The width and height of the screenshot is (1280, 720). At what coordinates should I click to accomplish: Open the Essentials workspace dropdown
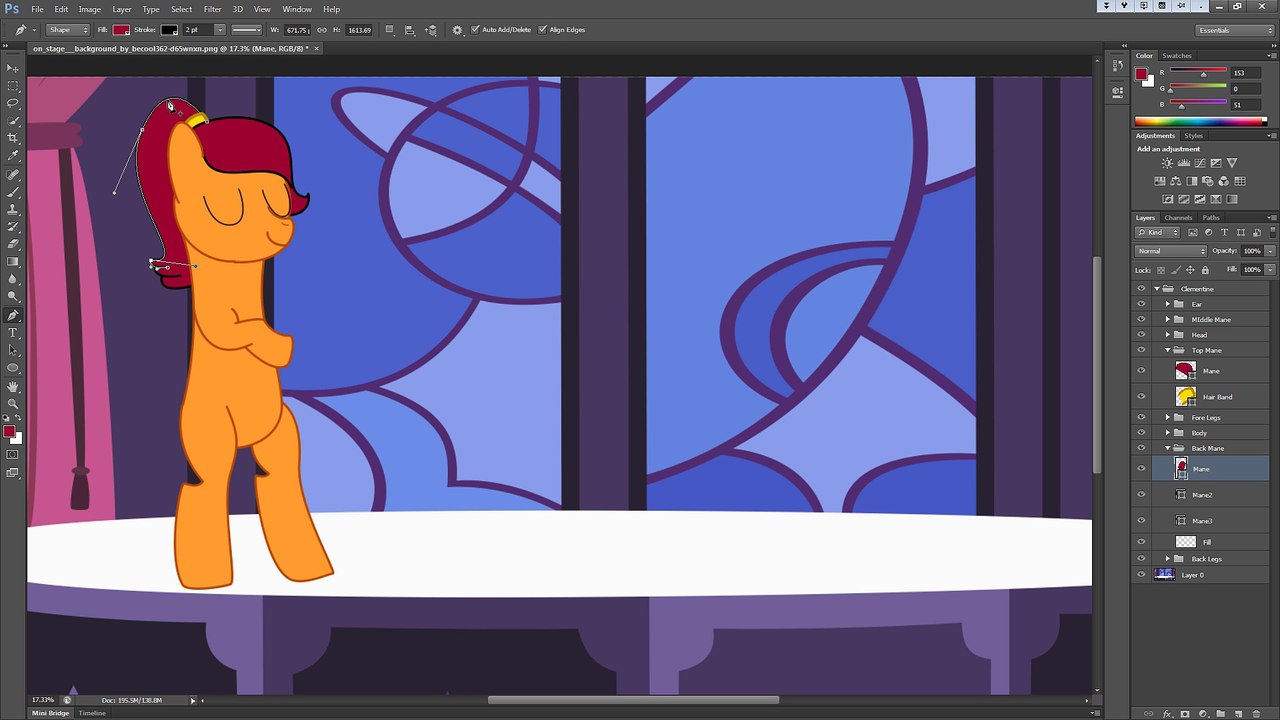(x=1235, y=30)
